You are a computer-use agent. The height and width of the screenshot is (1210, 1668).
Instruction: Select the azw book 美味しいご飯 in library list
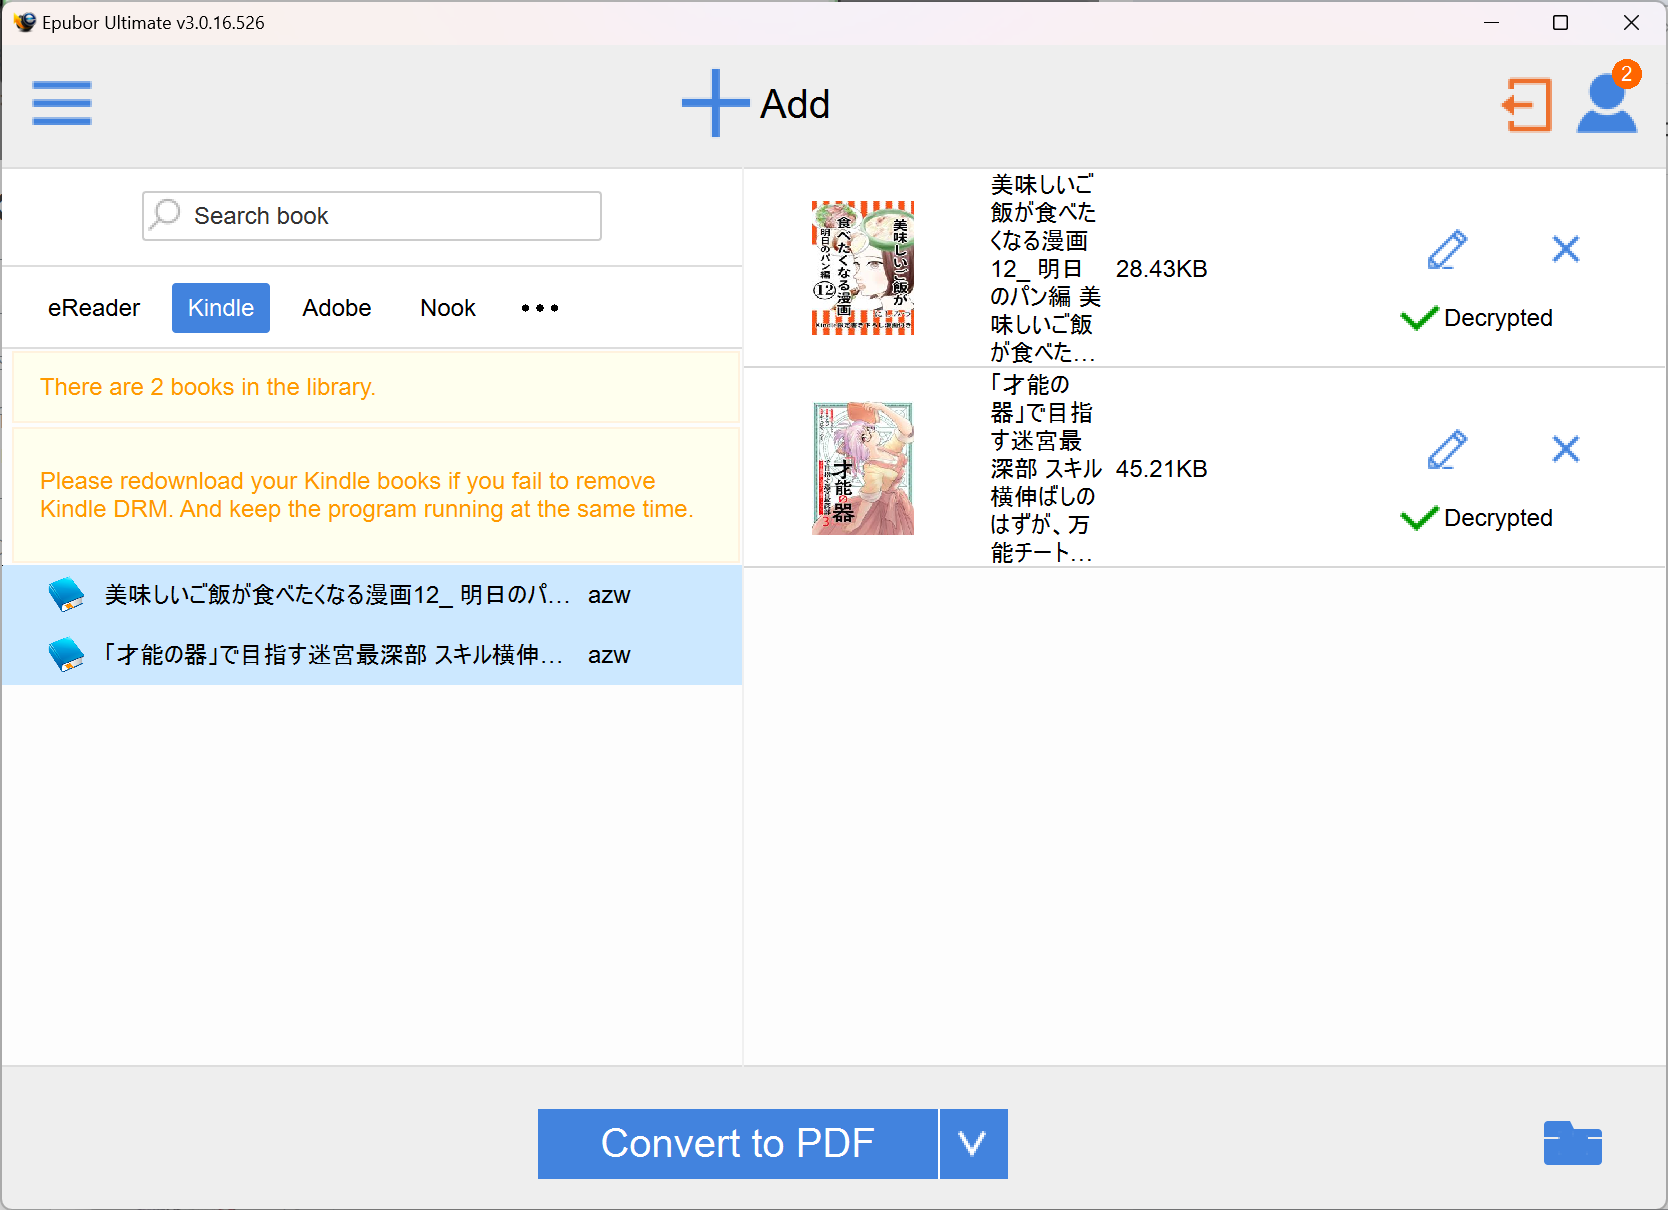(x=340, y=594)
